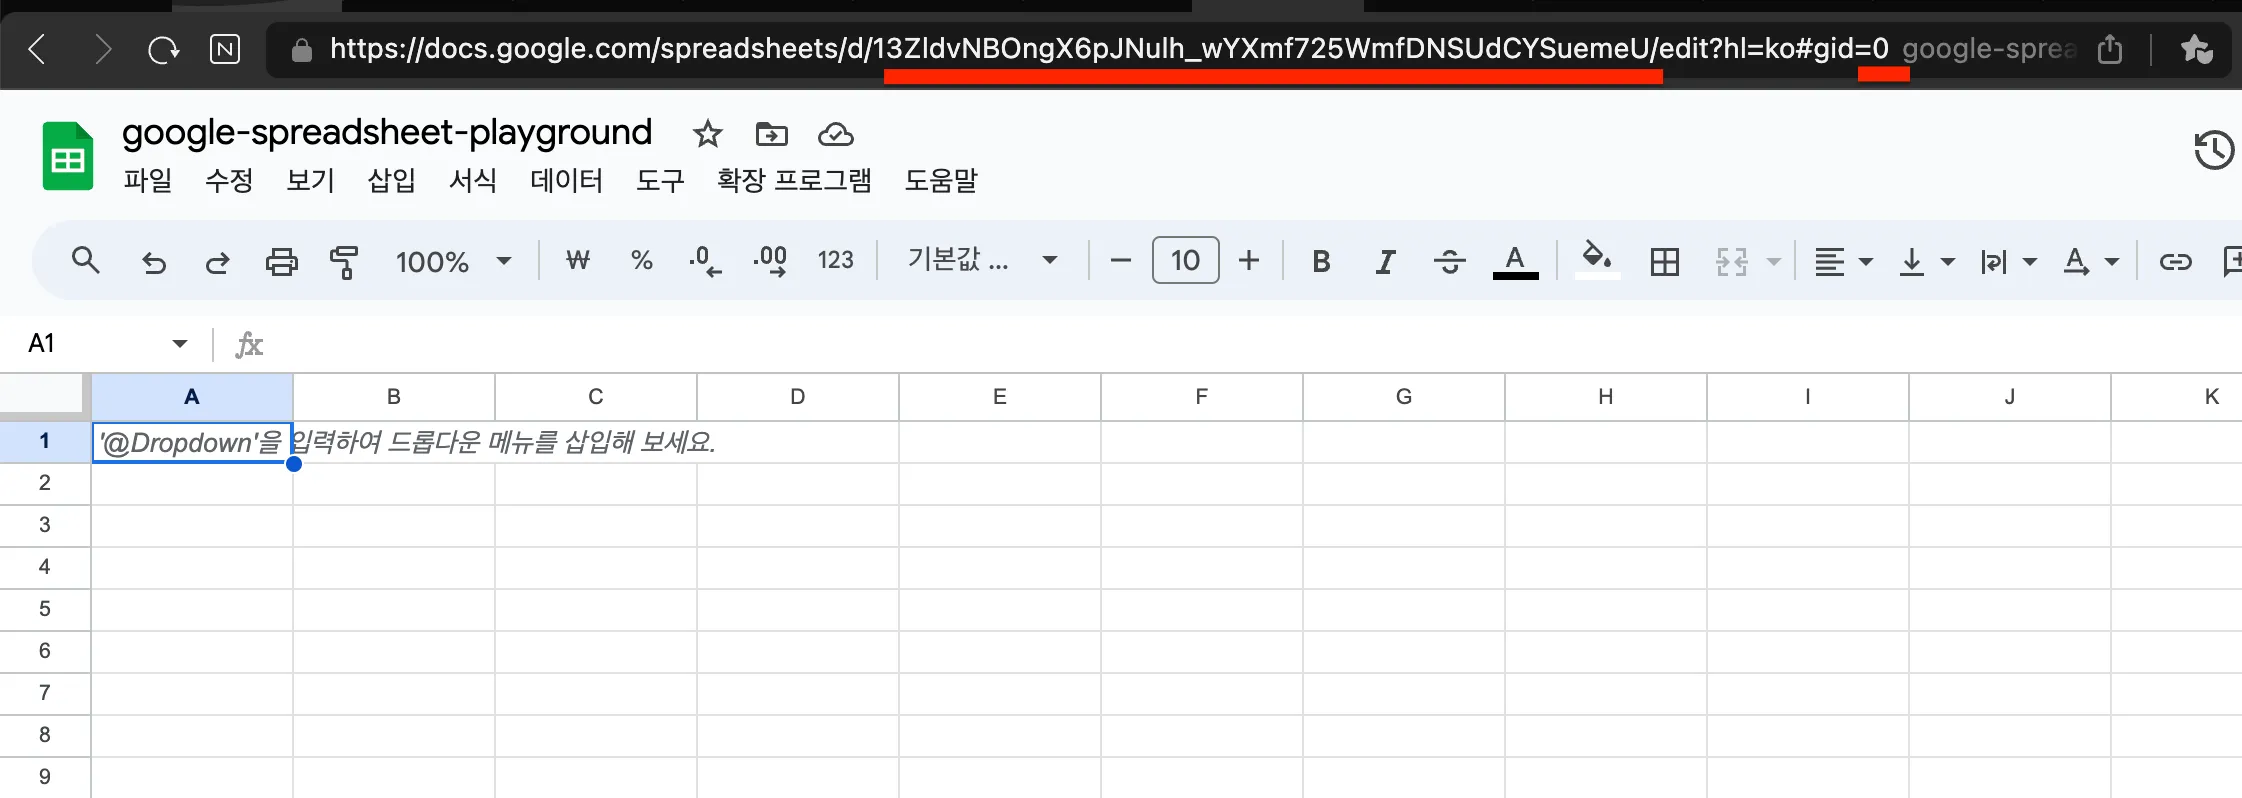The width and height of the screenshot is (2242, 798).
Task: Select row 5 header
Action: tap(45, 609)
